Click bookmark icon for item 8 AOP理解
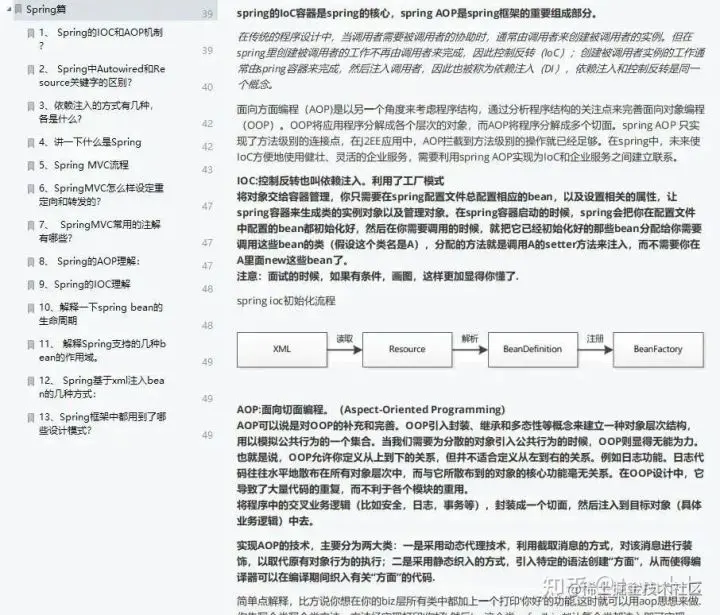 (x=31, y=262)
